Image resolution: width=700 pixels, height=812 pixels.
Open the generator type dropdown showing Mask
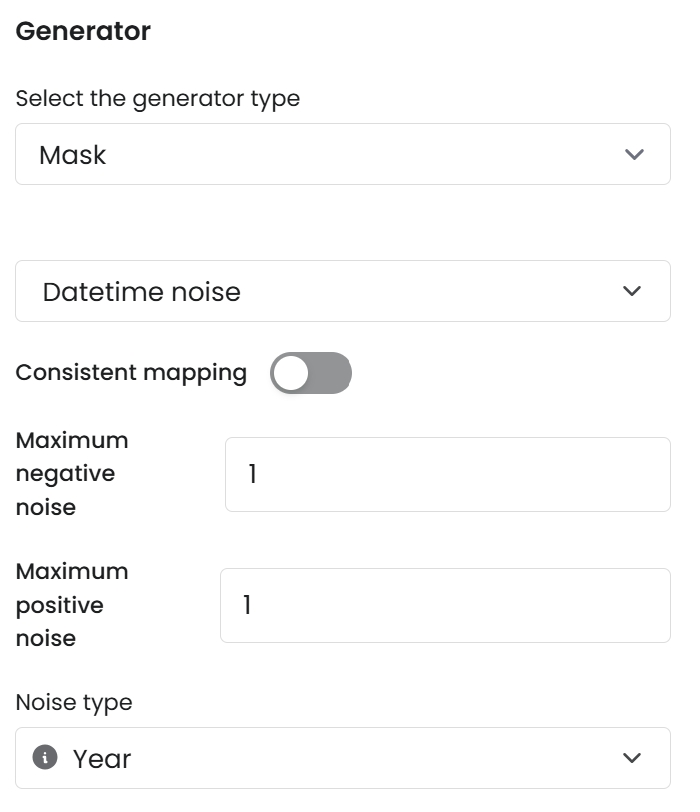(342, 155)
